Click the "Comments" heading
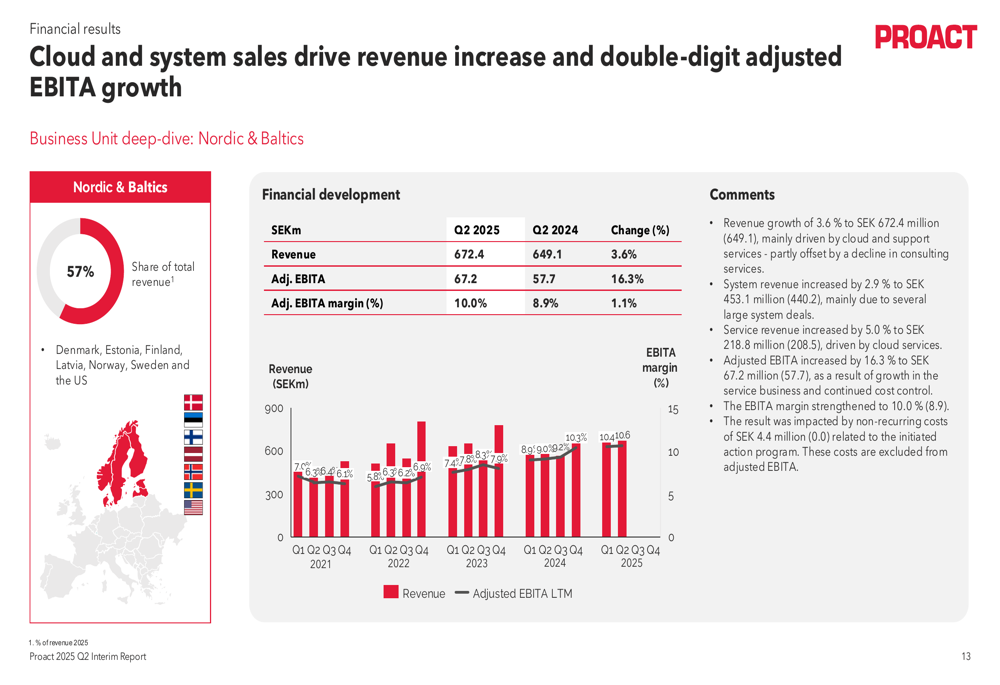 pyautogui.click(x=742, y=195)
